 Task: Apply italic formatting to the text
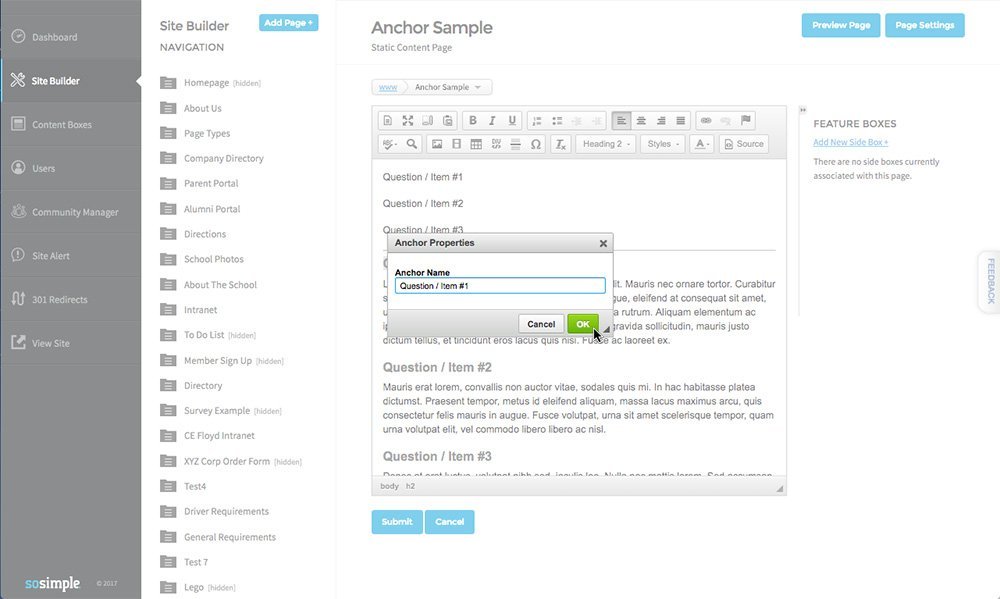(x=492, y=121)
